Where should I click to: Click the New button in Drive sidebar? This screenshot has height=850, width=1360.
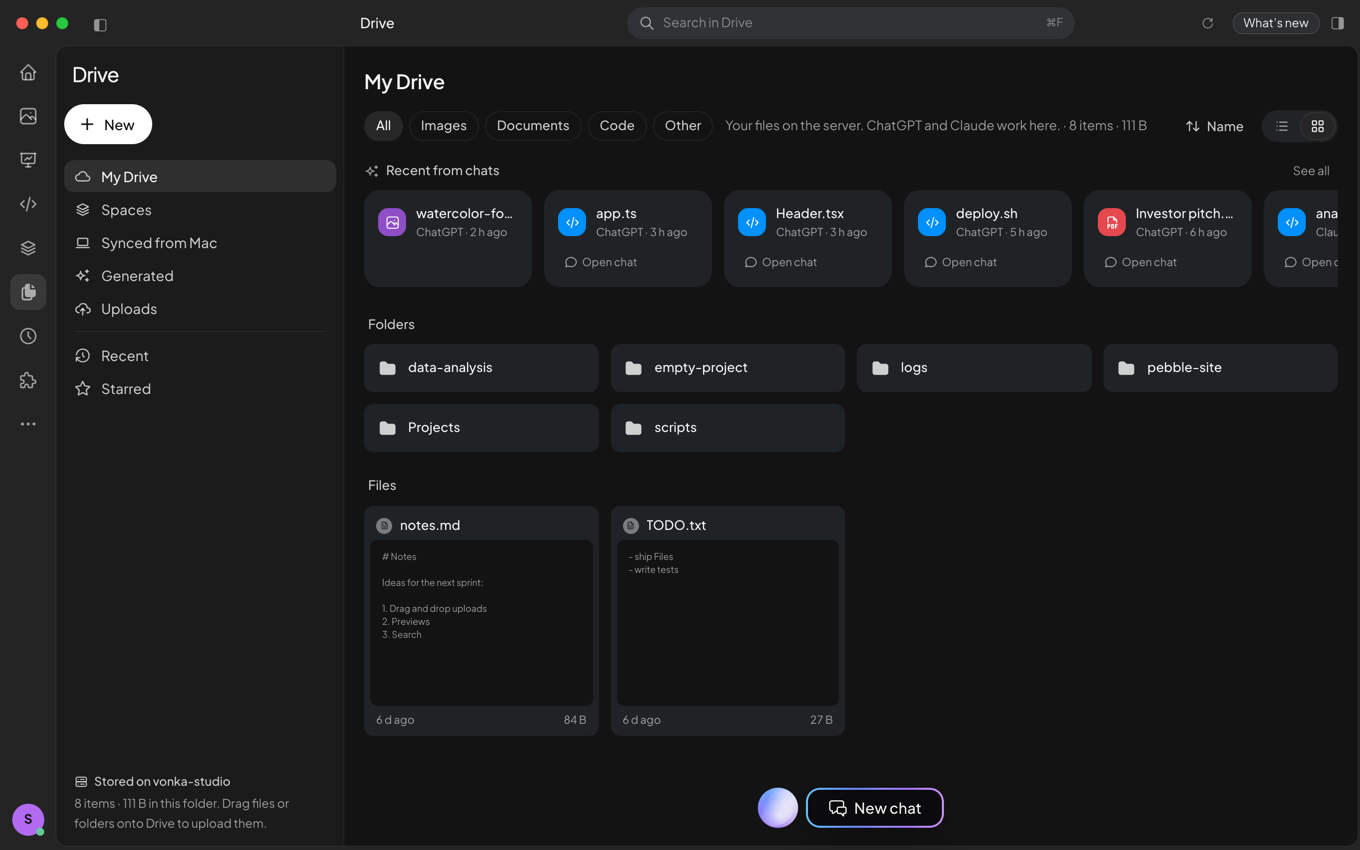tap(108, 124)
